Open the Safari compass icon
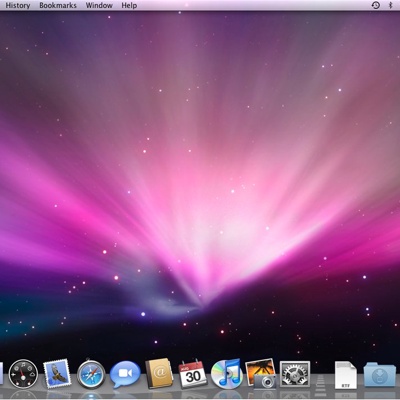Viewport: 400px width, 400px height. (91, 374)
